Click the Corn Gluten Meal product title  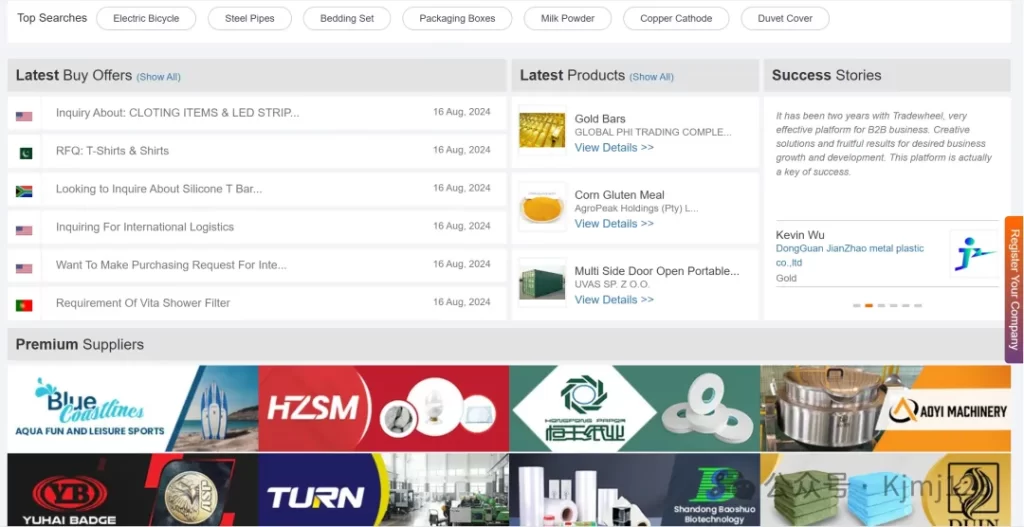pyautogui.click(x=619, y=195)
